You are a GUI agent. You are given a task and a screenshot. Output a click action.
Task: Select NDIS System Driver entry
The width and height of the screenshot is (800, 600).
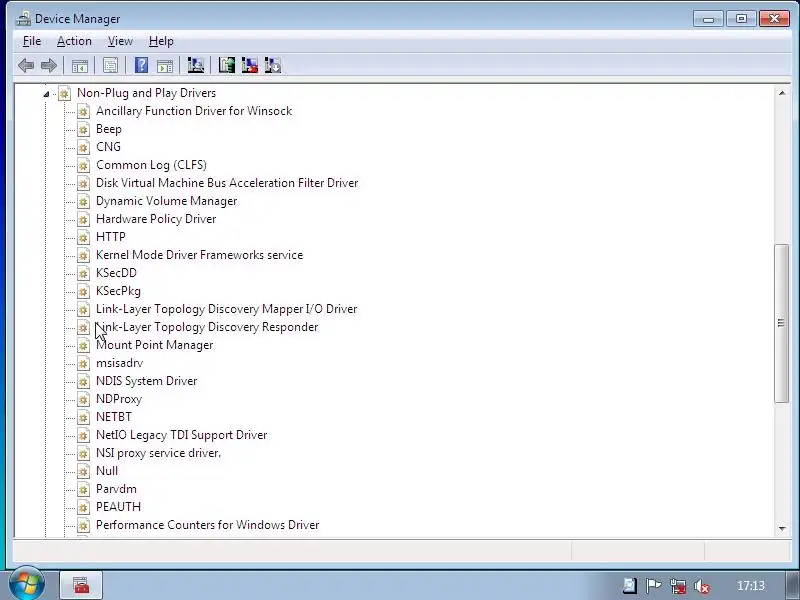(x=146, y=381)
